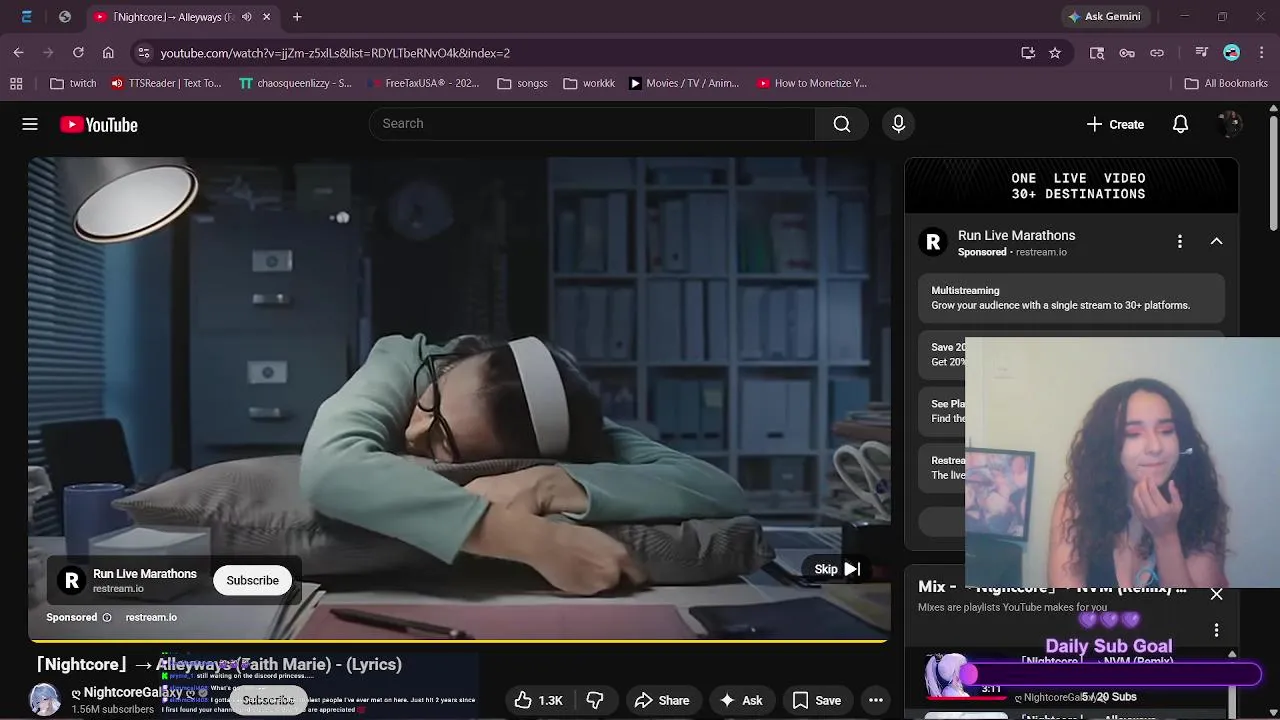Click Multistreaming ad card
Image resolution: width=1280 pixels, height=720 pixels.
tap(1071, 298)
